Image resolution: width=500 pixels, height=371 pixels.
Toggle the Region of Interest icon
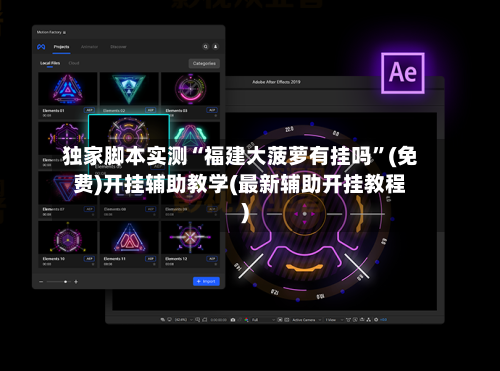(280, 320)
